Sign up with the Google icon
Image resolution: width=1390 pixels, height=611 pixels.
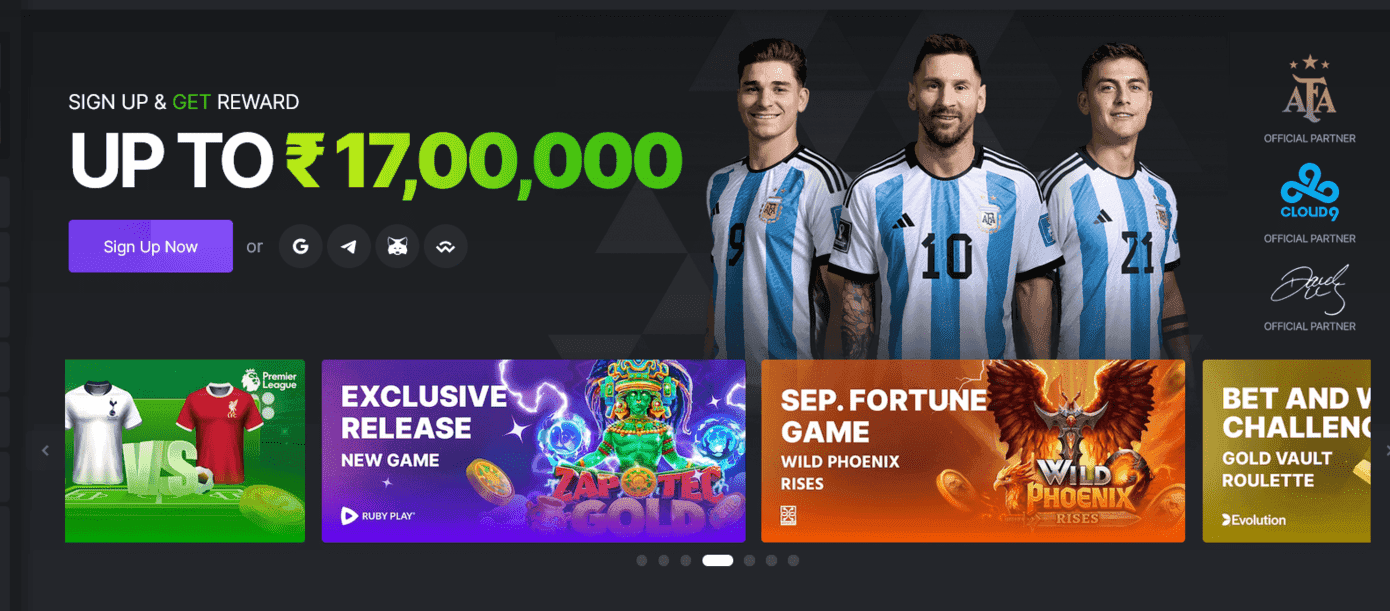pos(300,246)
